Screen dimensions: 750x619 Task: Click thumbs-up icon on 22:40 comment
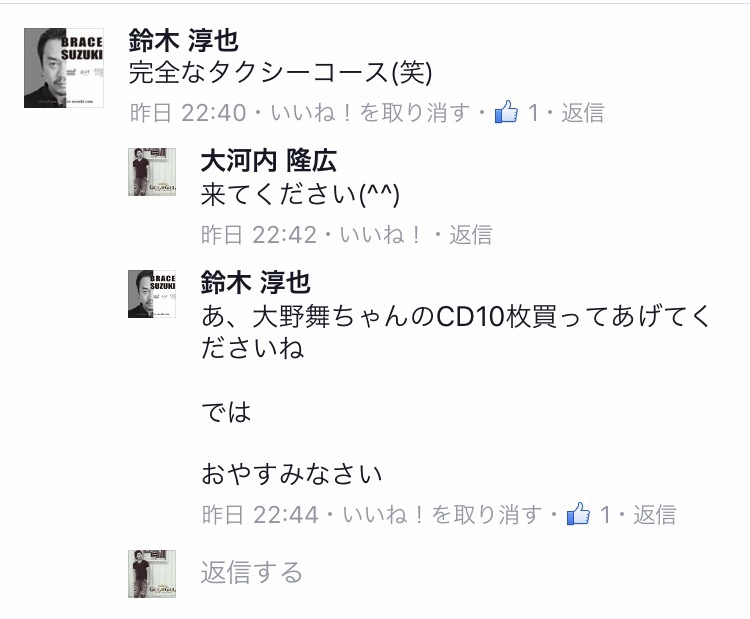(x=506, y=112)
